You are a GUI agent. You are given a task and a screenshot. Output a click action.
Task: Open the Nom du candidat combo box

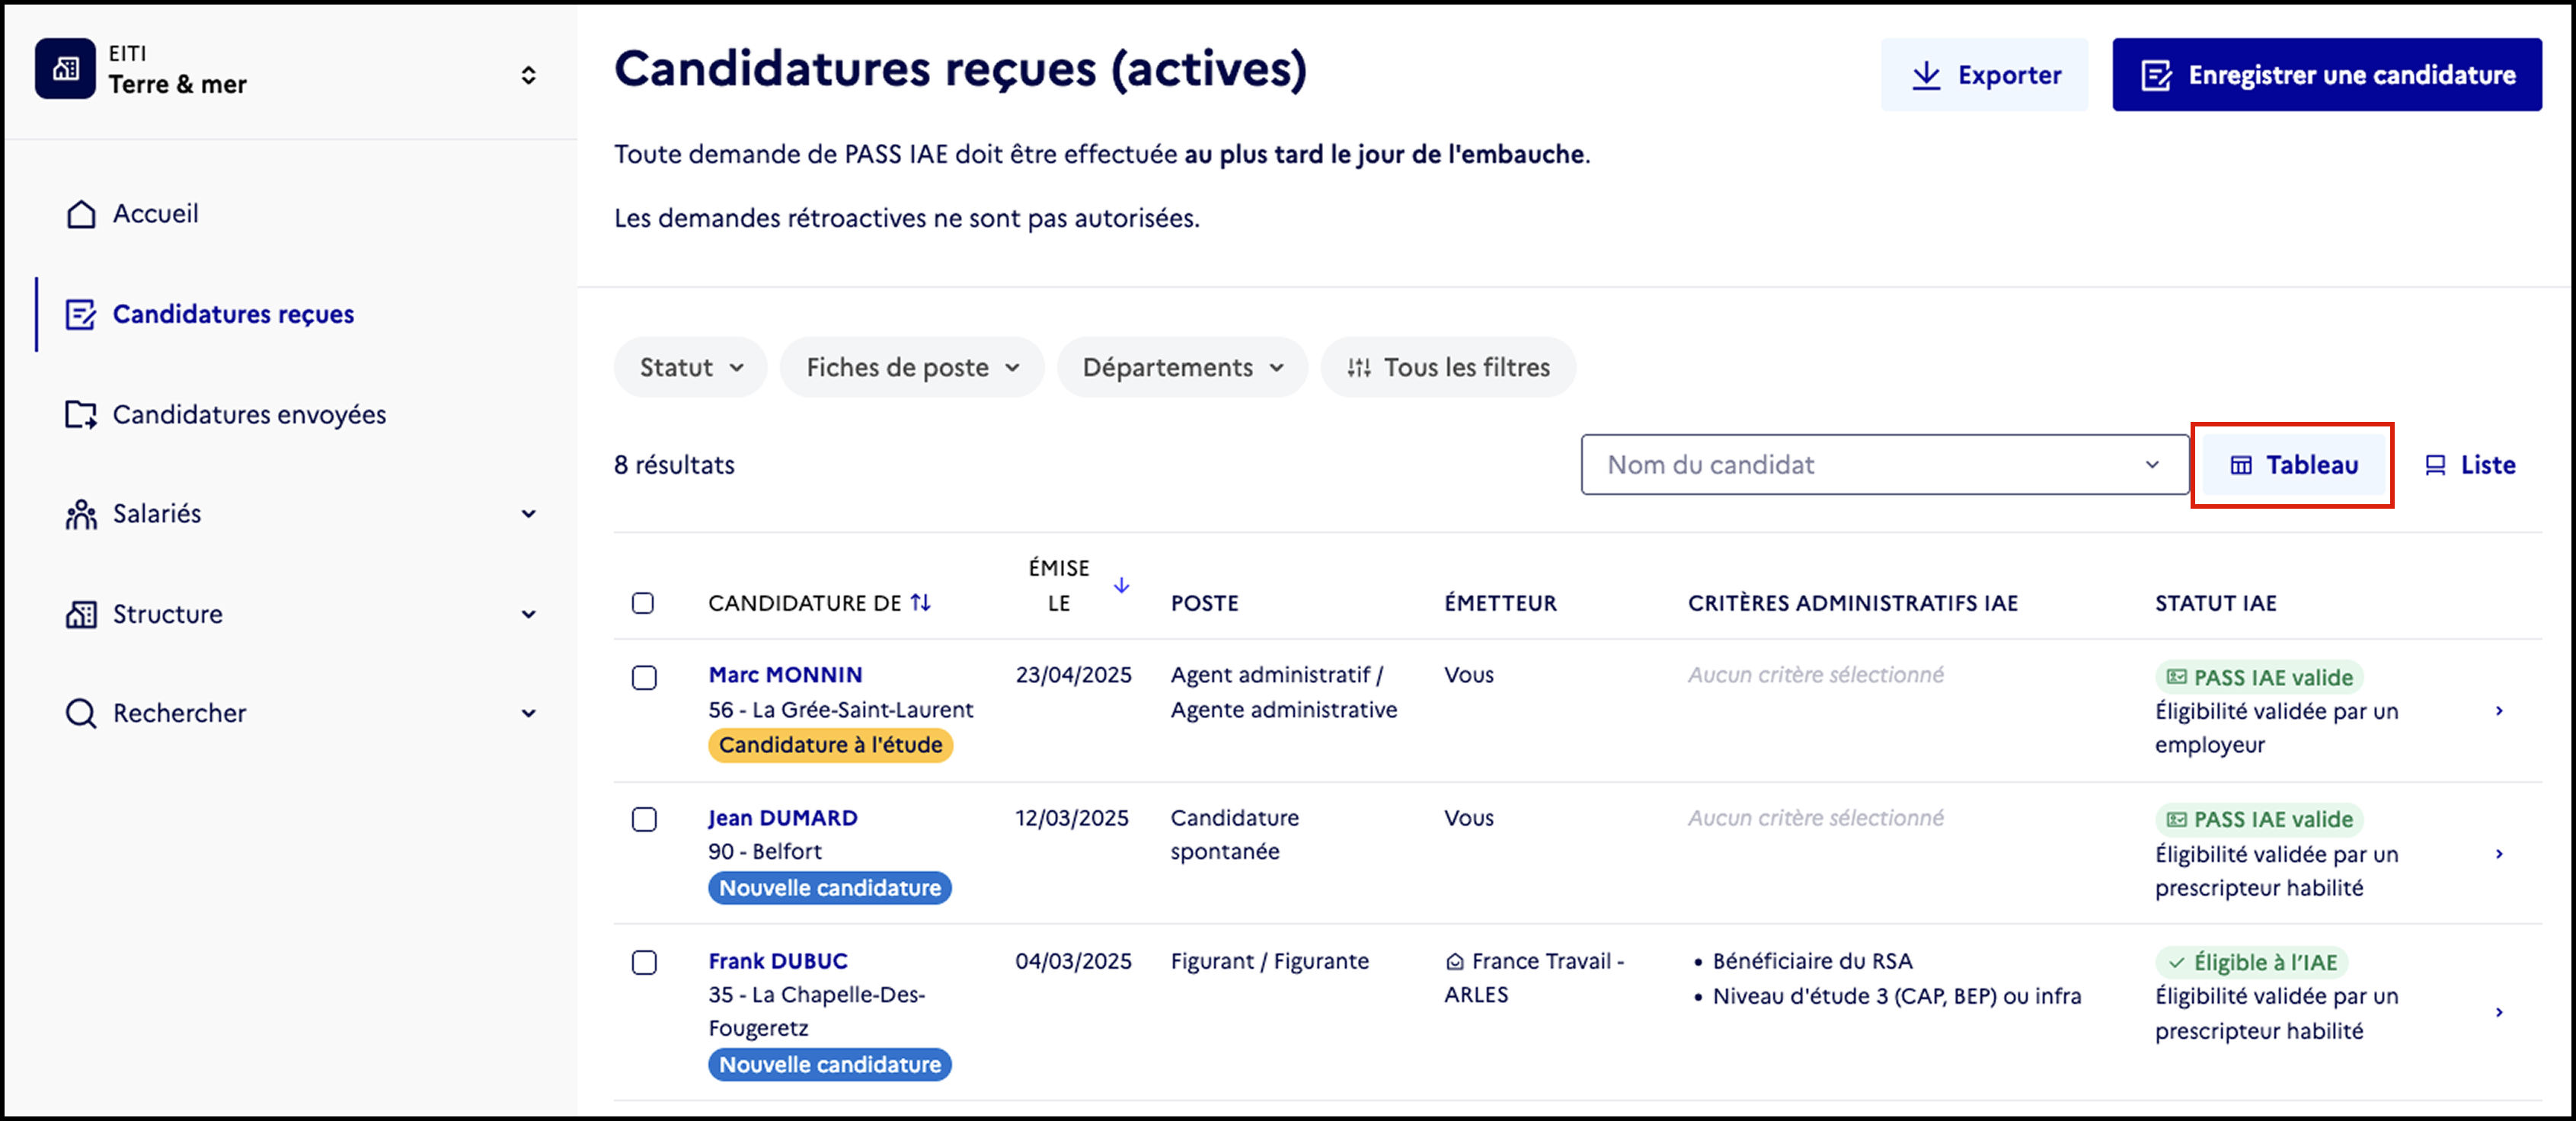(1884, 465)
